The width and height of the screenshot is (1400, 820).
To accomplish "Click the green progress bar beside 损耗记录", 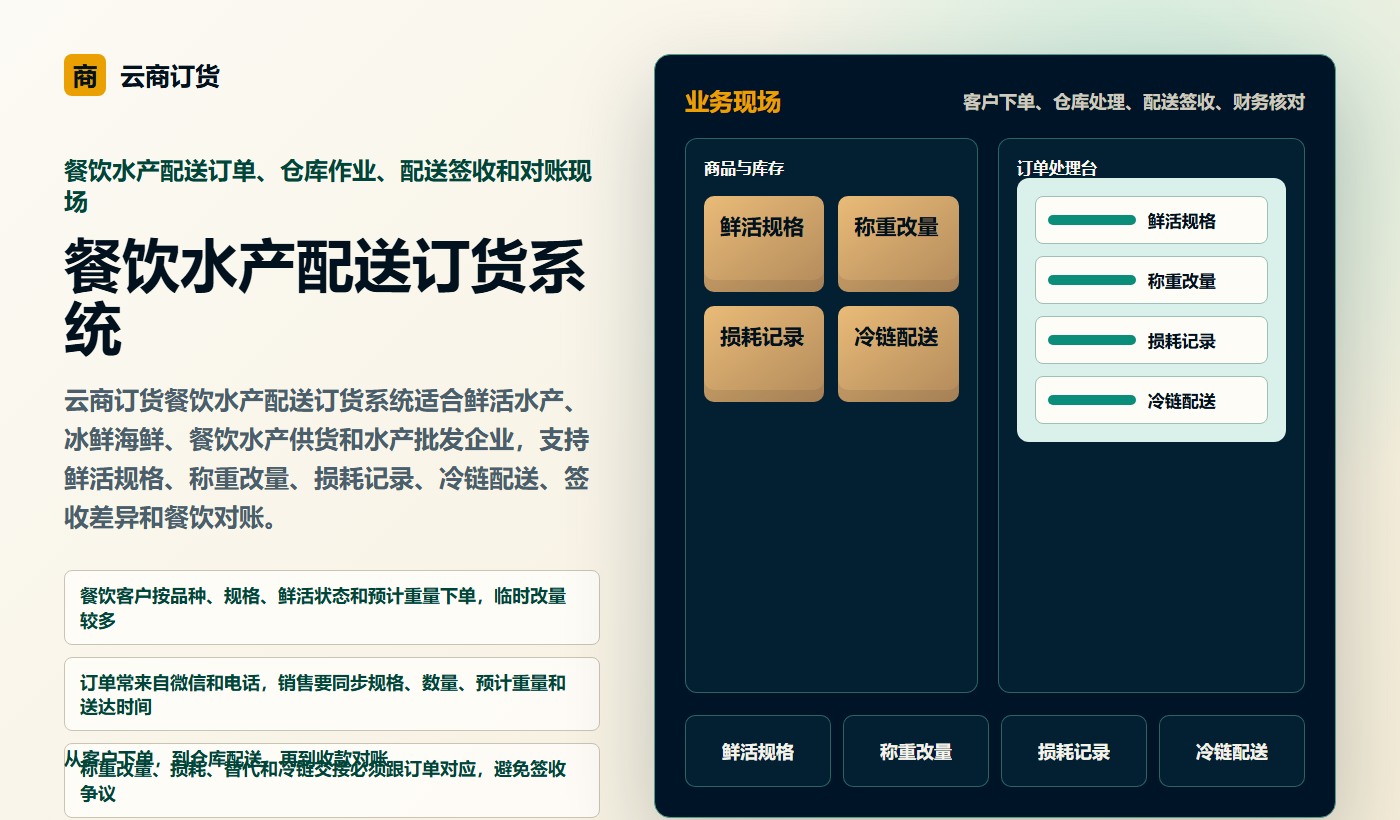I will (1092, 340).
